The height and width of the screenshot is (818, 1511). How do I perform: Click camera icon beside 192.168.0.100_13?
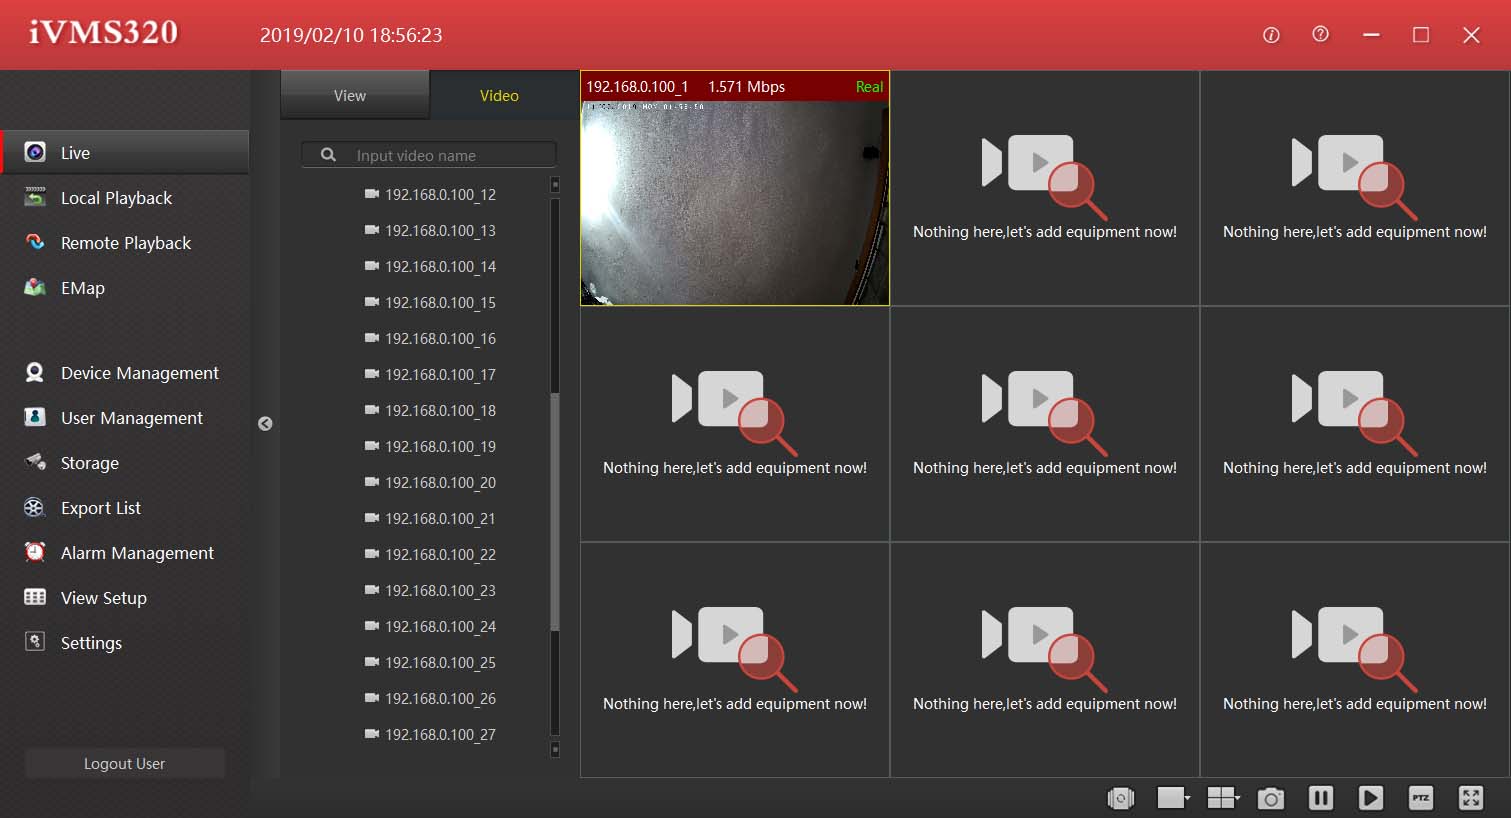point(372,230)
